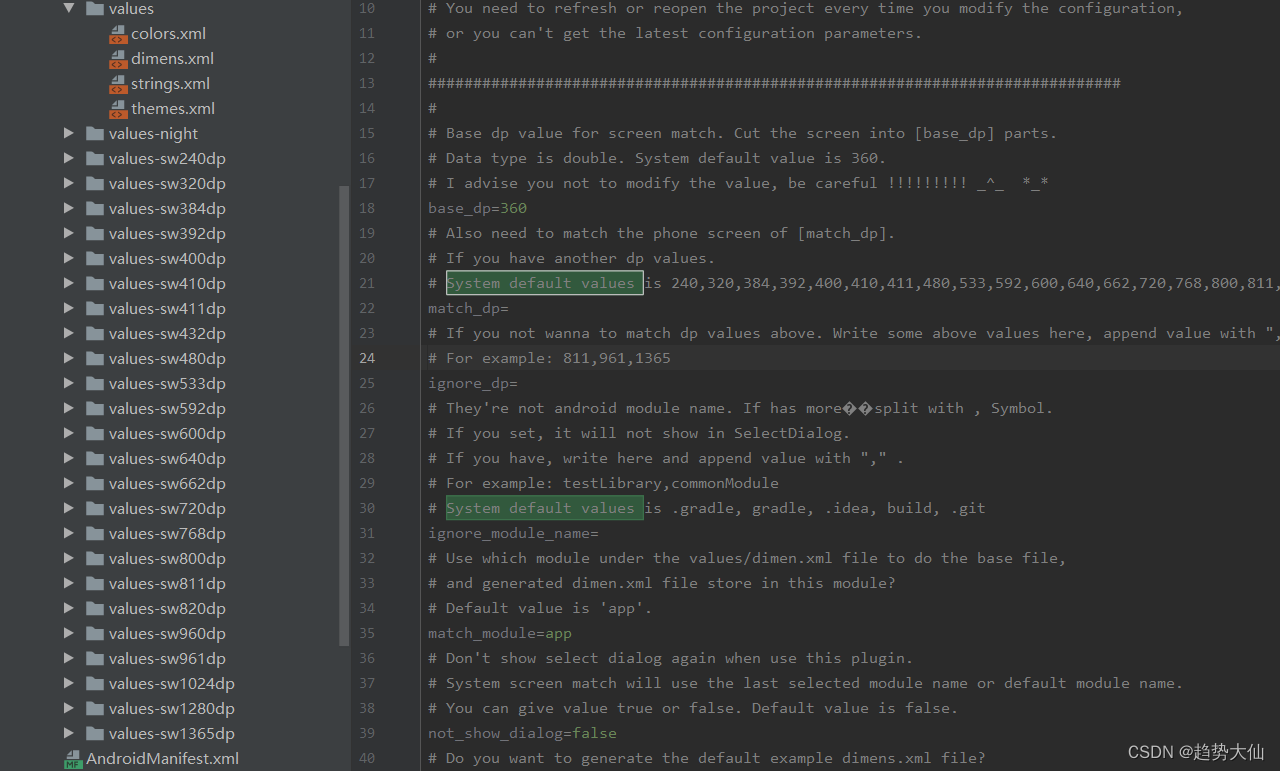1280x771 pixels.
Task: Expand the values-sw1365dp folder arrow
Action: [x=69, y=733]
